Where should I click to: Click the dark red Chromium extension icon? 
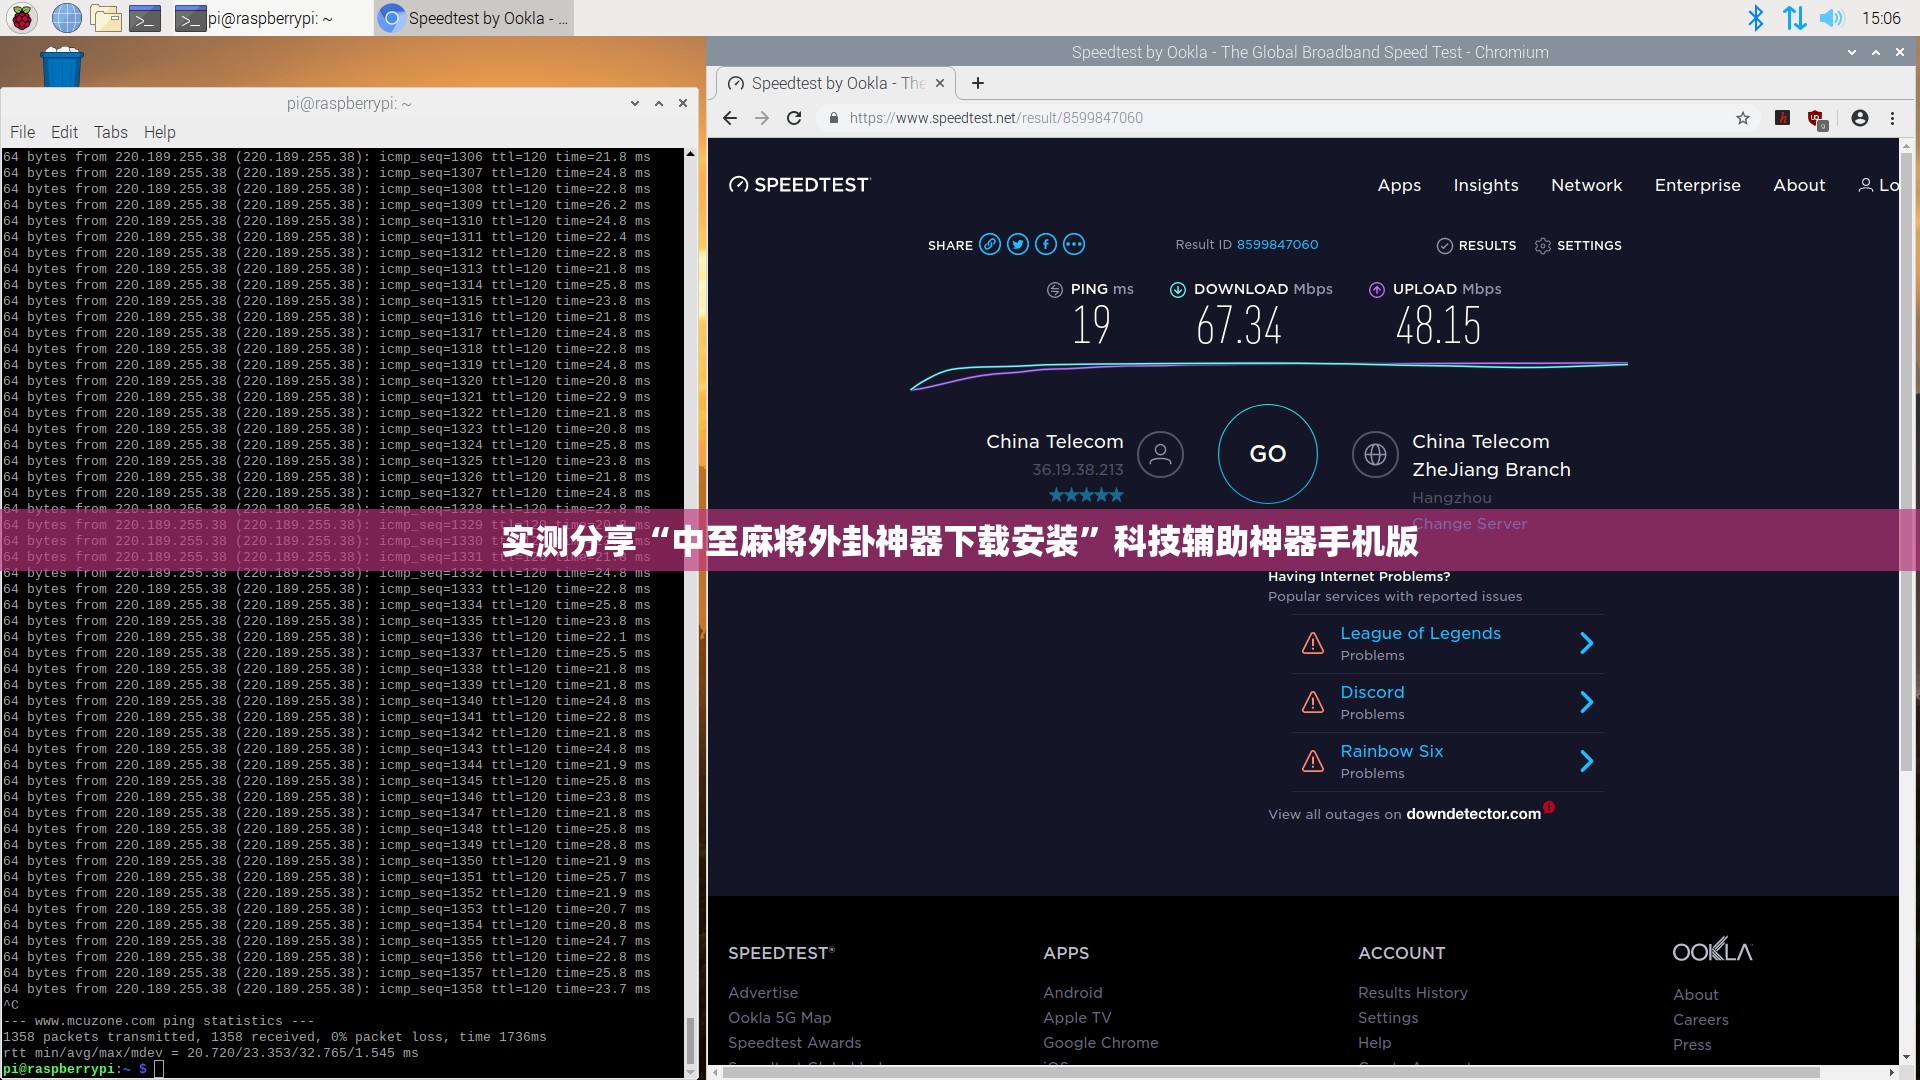[1782, 118]
